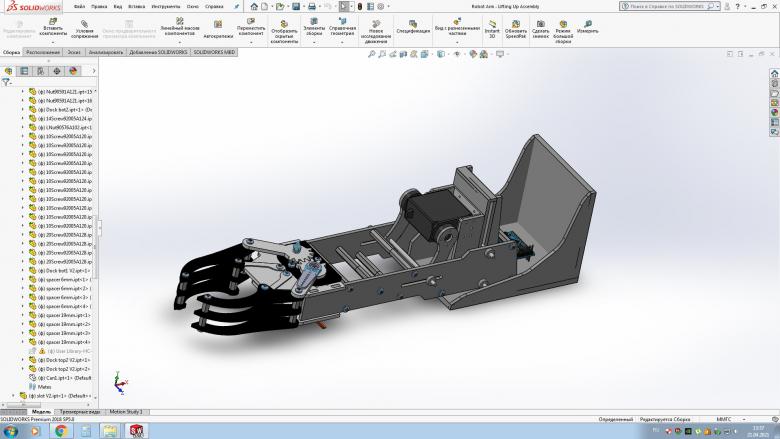The height and width of the screenshot is (439, 780).
Task: Open dropdown under Insert Components
Action: coord(53,43)
